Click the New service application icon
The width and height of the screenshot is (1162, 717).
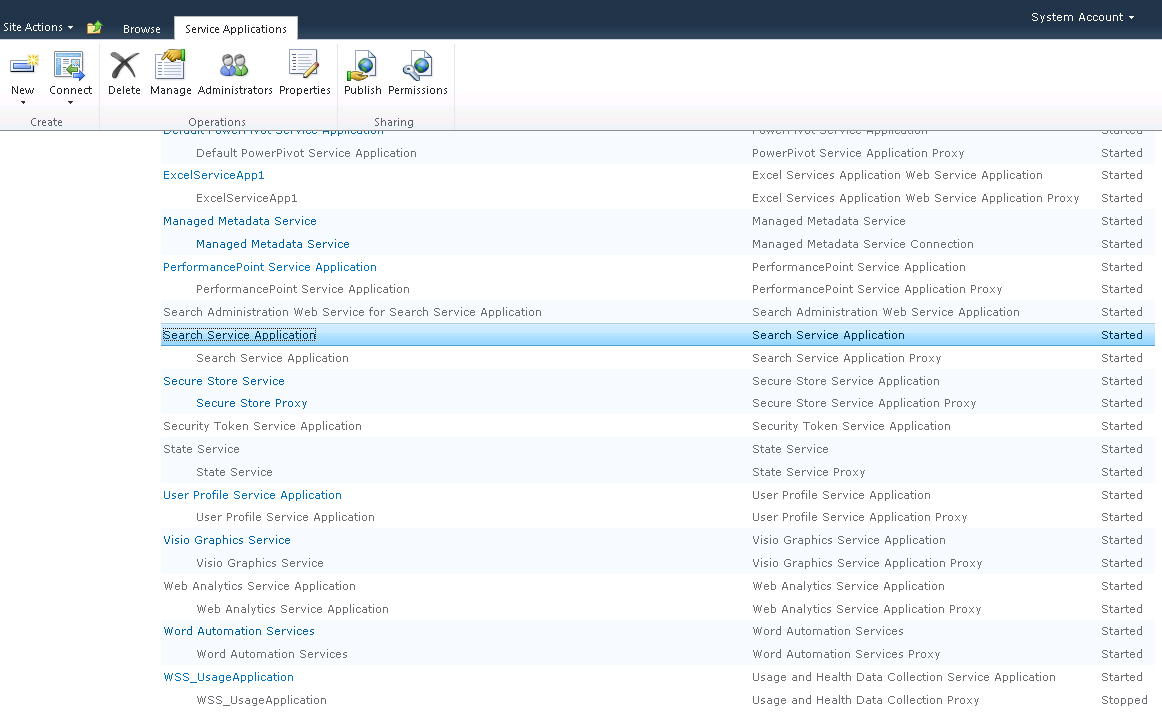(x=23, y=65)
